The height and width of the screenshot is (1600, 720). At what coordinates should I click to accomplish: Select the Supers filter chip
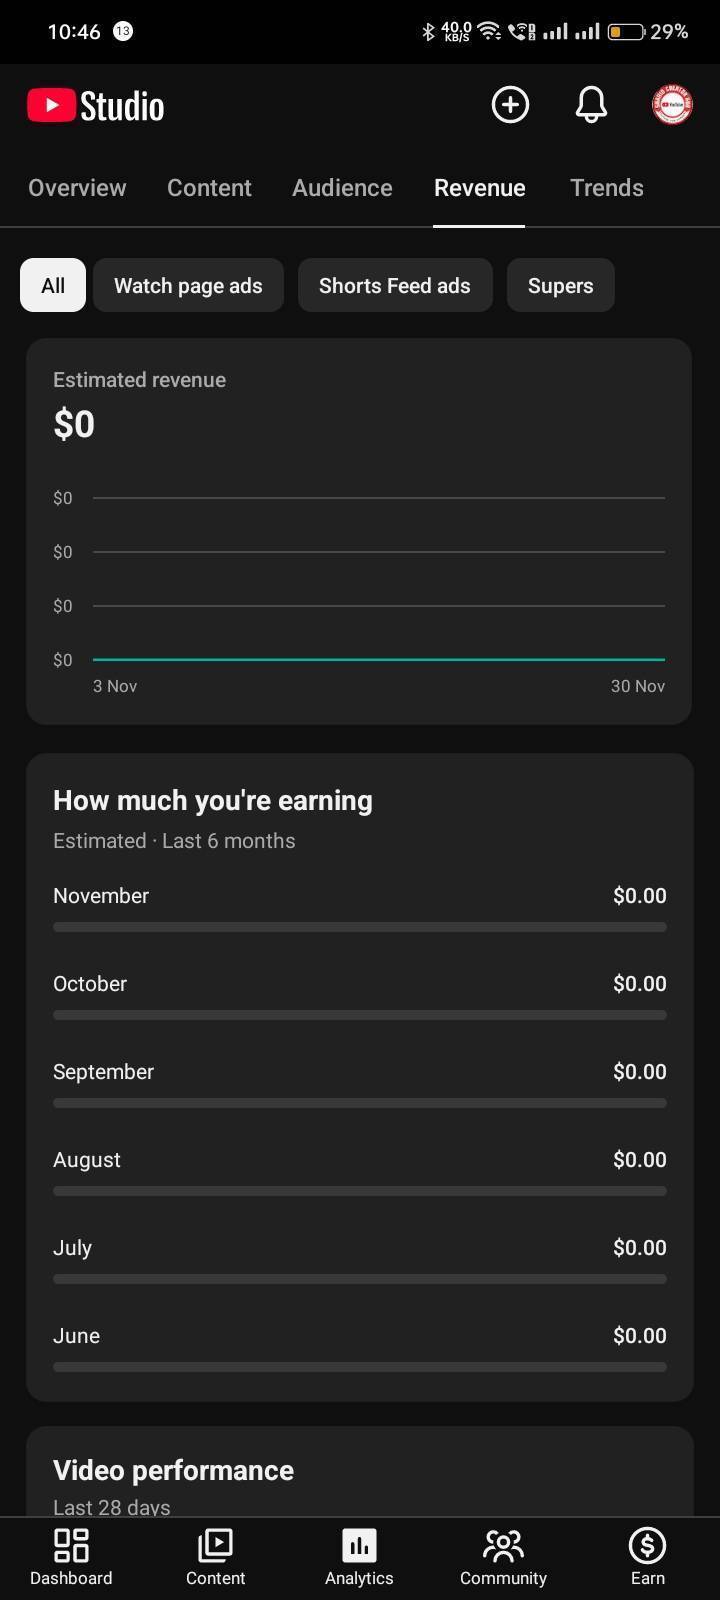(x=560, y=286)
